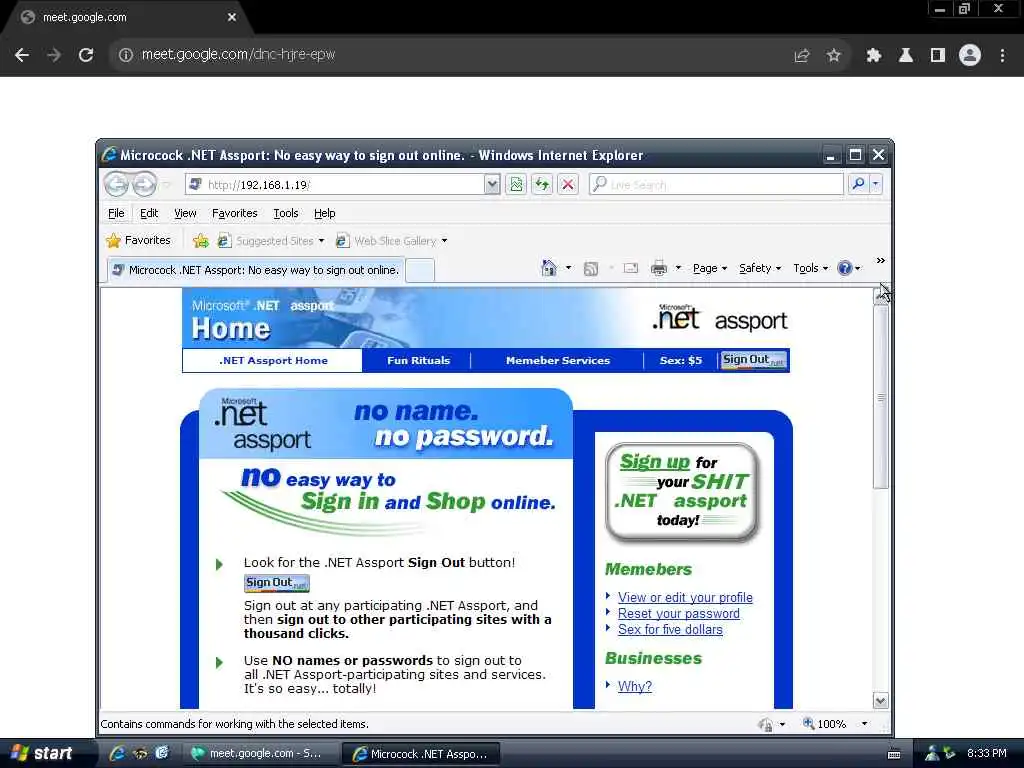
Task: Expand the Page command menu
Action: pos(710,268)
